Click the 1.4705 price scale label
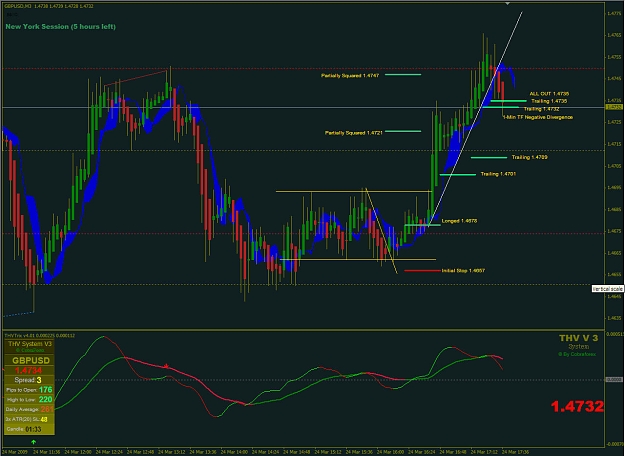This screenshot has width=625, height=456. (614, 166)
